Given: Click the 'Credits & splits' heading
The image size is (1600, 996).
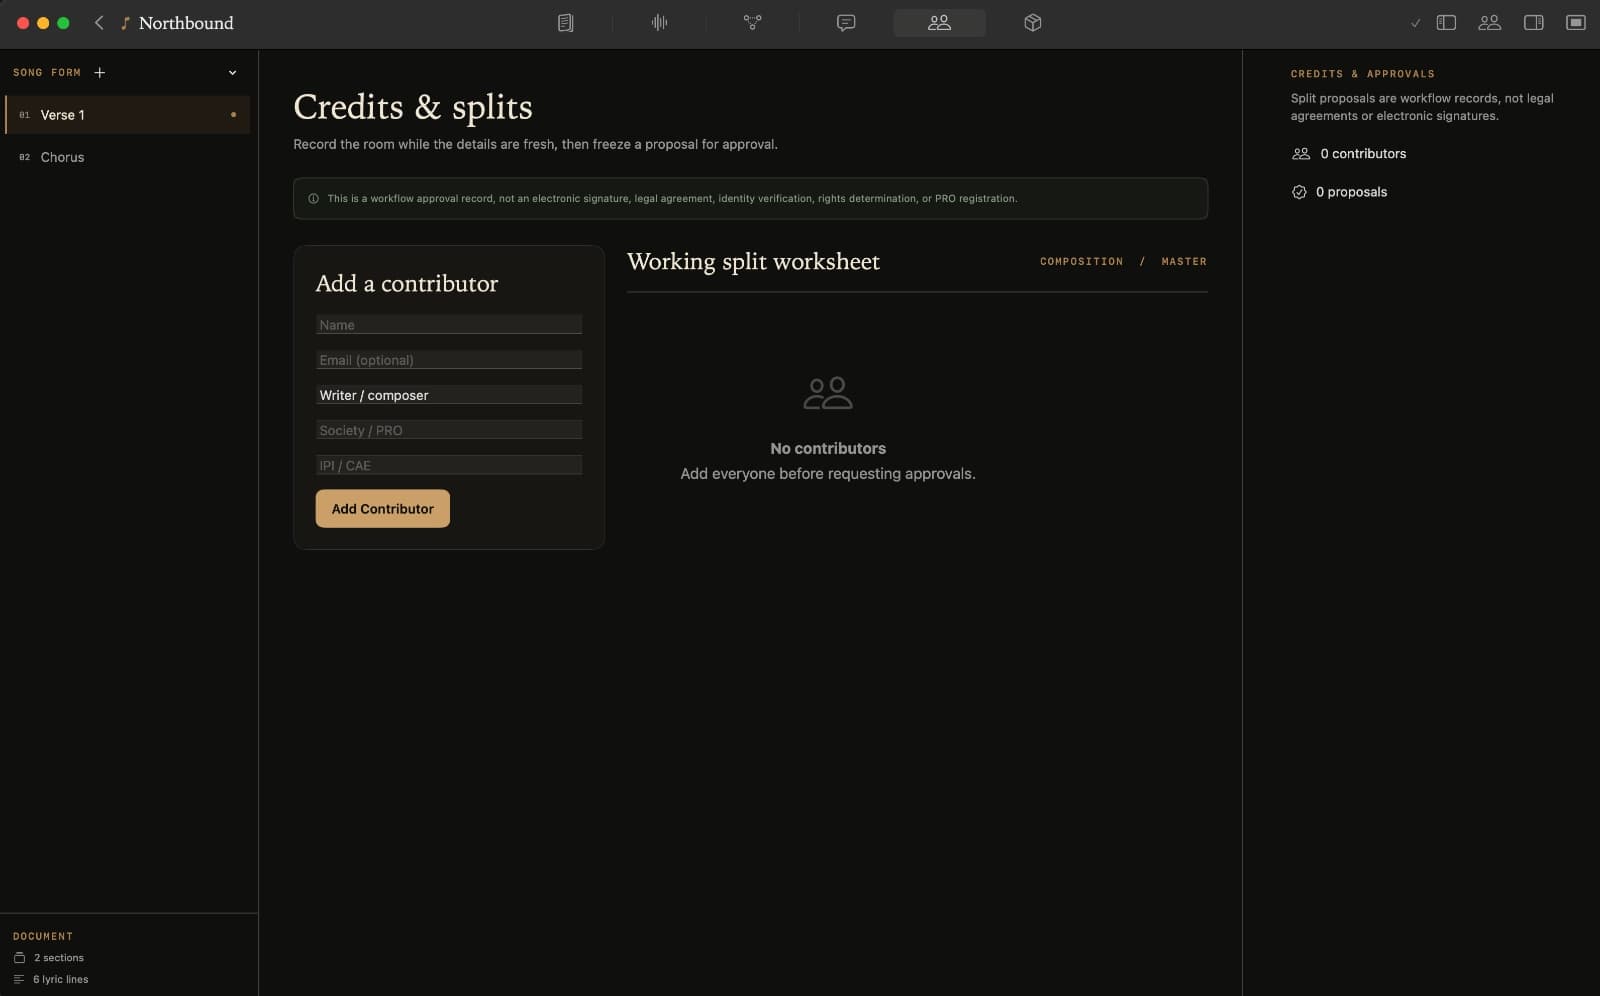Looking at the screenshot, I should tap(413, 107).
